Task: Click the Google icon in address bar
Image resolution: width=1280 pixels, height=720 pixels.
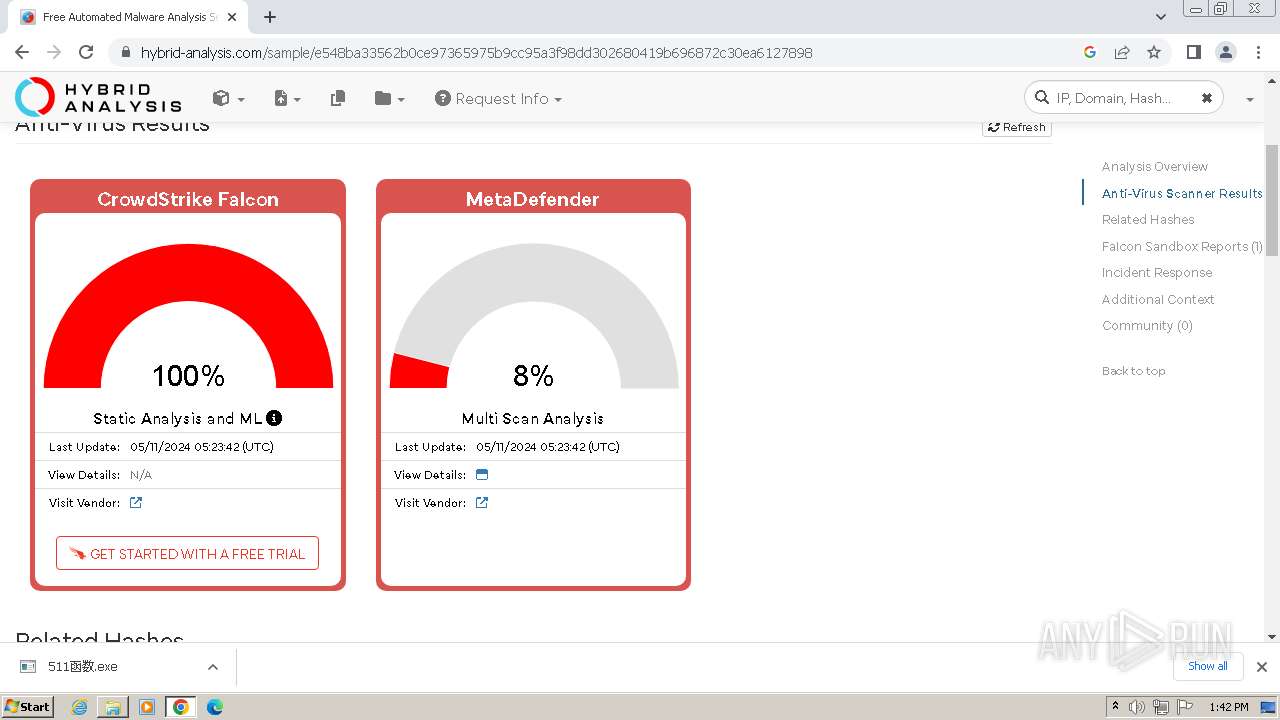Action: pyautogui.click(x=1090, y=52)
